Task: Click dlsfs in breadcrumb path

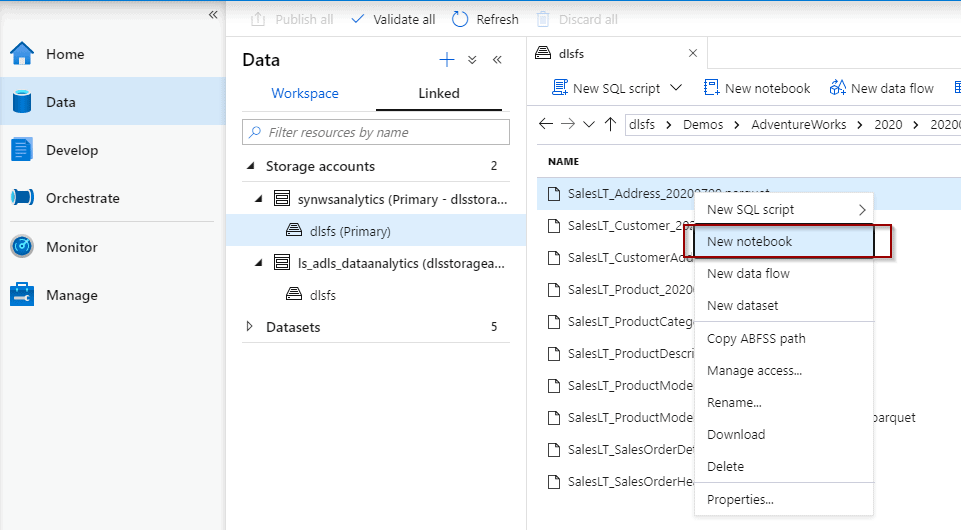Action: pos(642,124)
